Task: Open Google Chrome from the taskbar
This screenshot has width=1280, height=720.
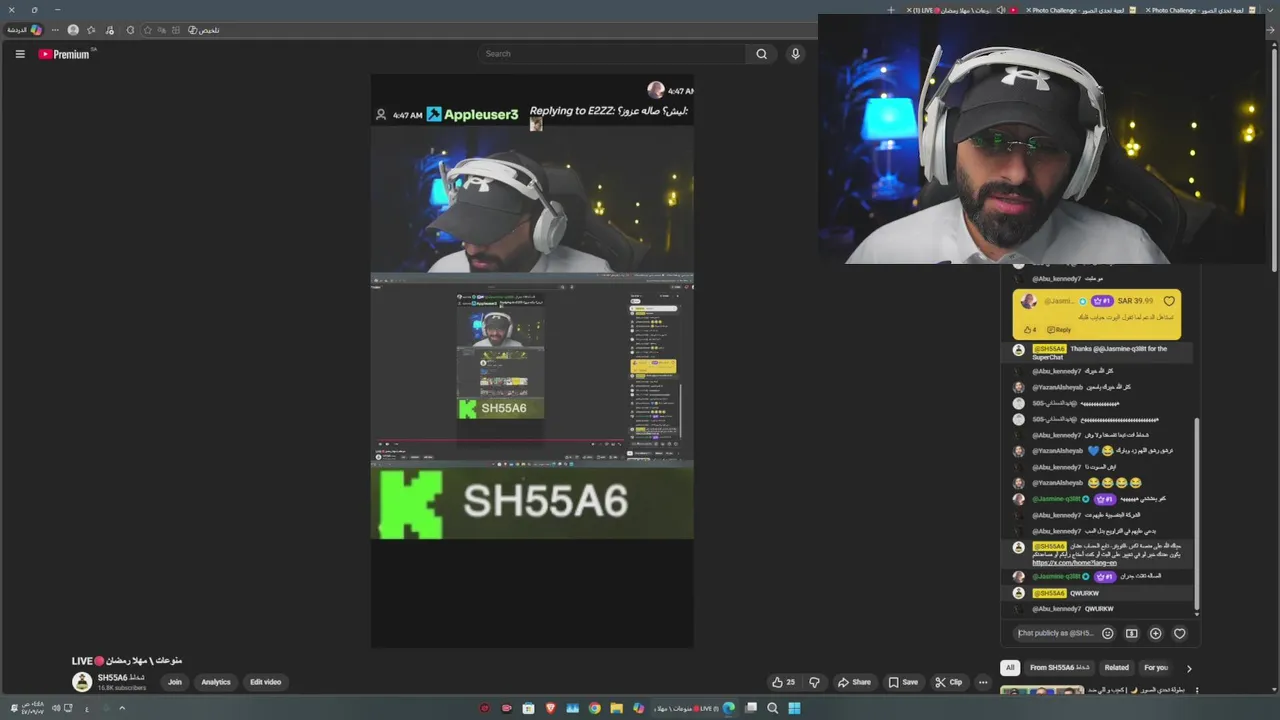Action: tap(594, 708)
